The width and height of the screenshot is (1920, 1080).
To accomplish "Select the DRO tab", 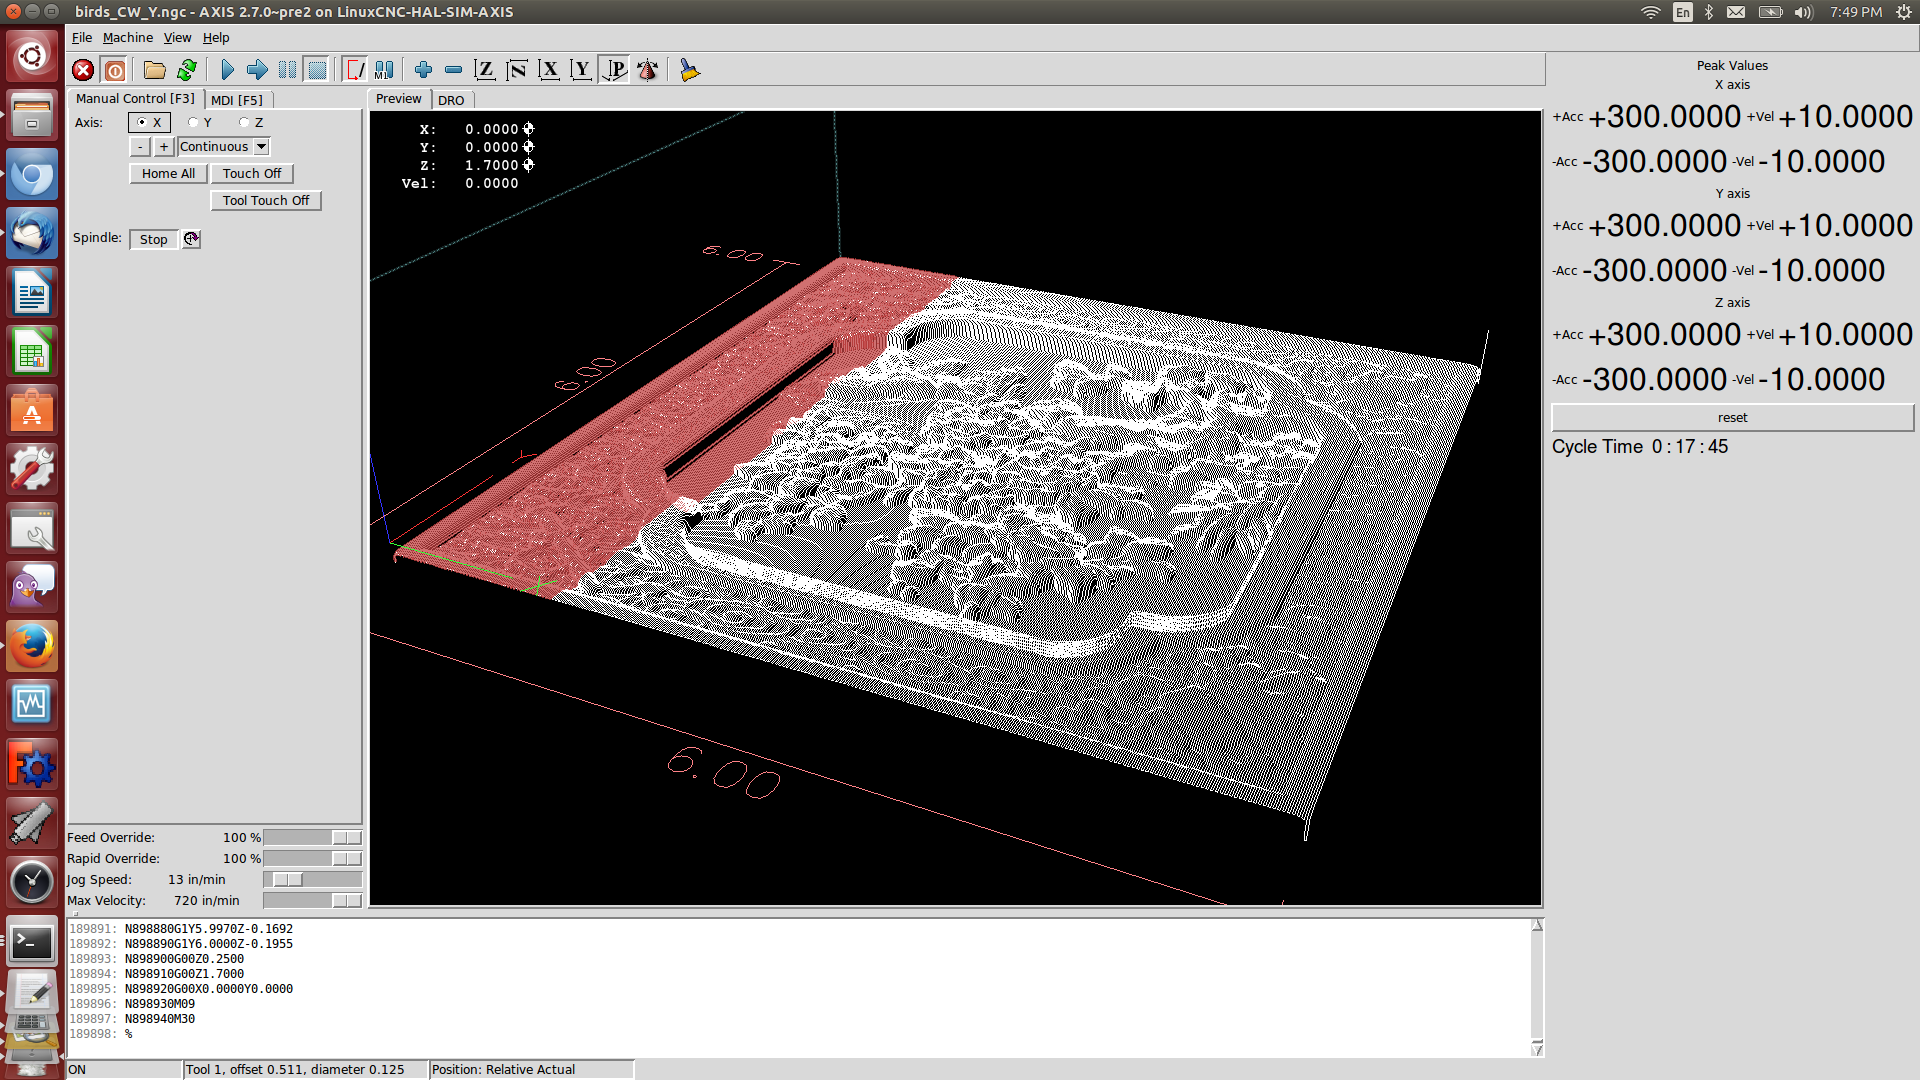I will click(451, 100).
